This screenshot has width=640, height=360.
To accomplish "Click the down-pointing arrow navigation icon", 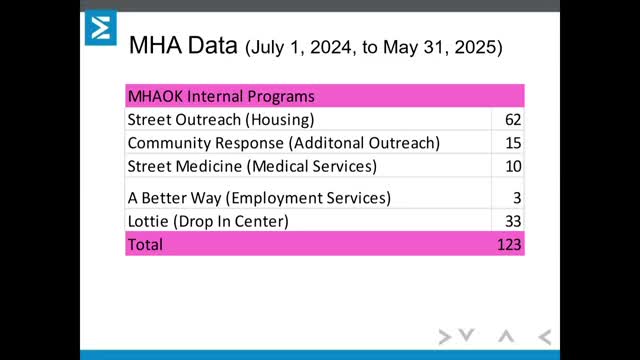I will pyautogui.click(x=467, y=335).
